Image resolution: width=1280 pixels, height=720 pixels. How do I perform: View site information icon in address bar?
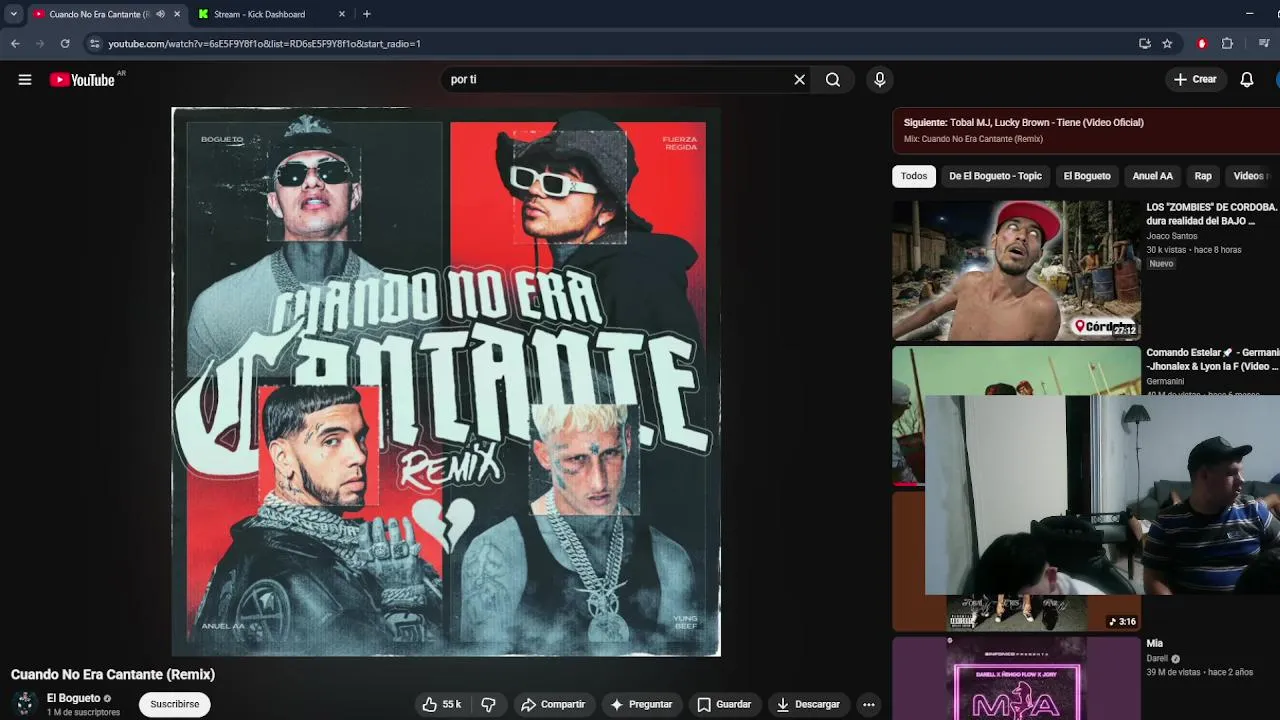[94, 44]
